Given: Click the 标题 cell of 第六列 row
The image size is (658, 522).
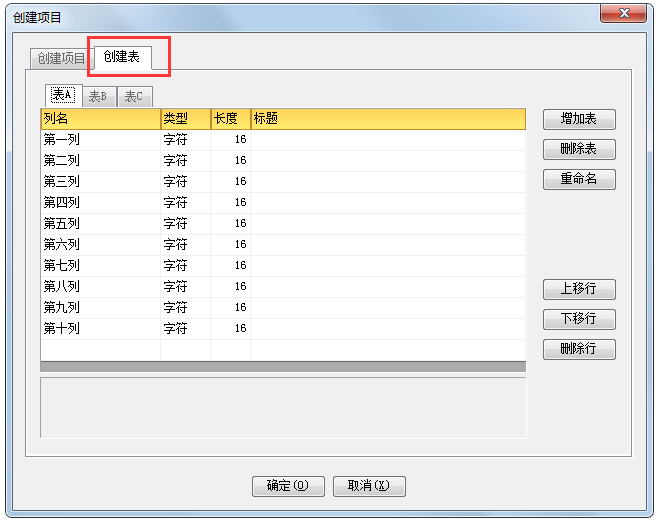Looking at the screenshot, I should pos(388,245).
